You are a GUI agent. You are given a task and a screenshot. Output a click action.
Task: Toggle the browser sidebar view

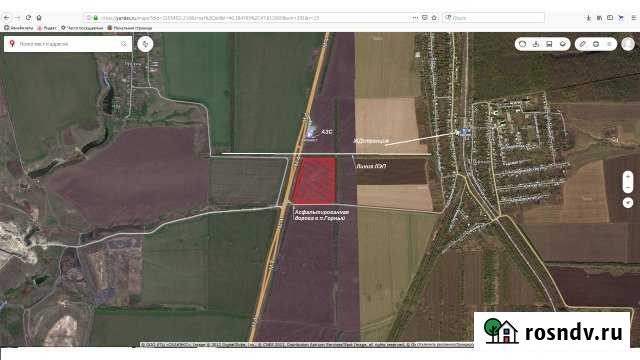pyautogui.click(x=610, y=18)
